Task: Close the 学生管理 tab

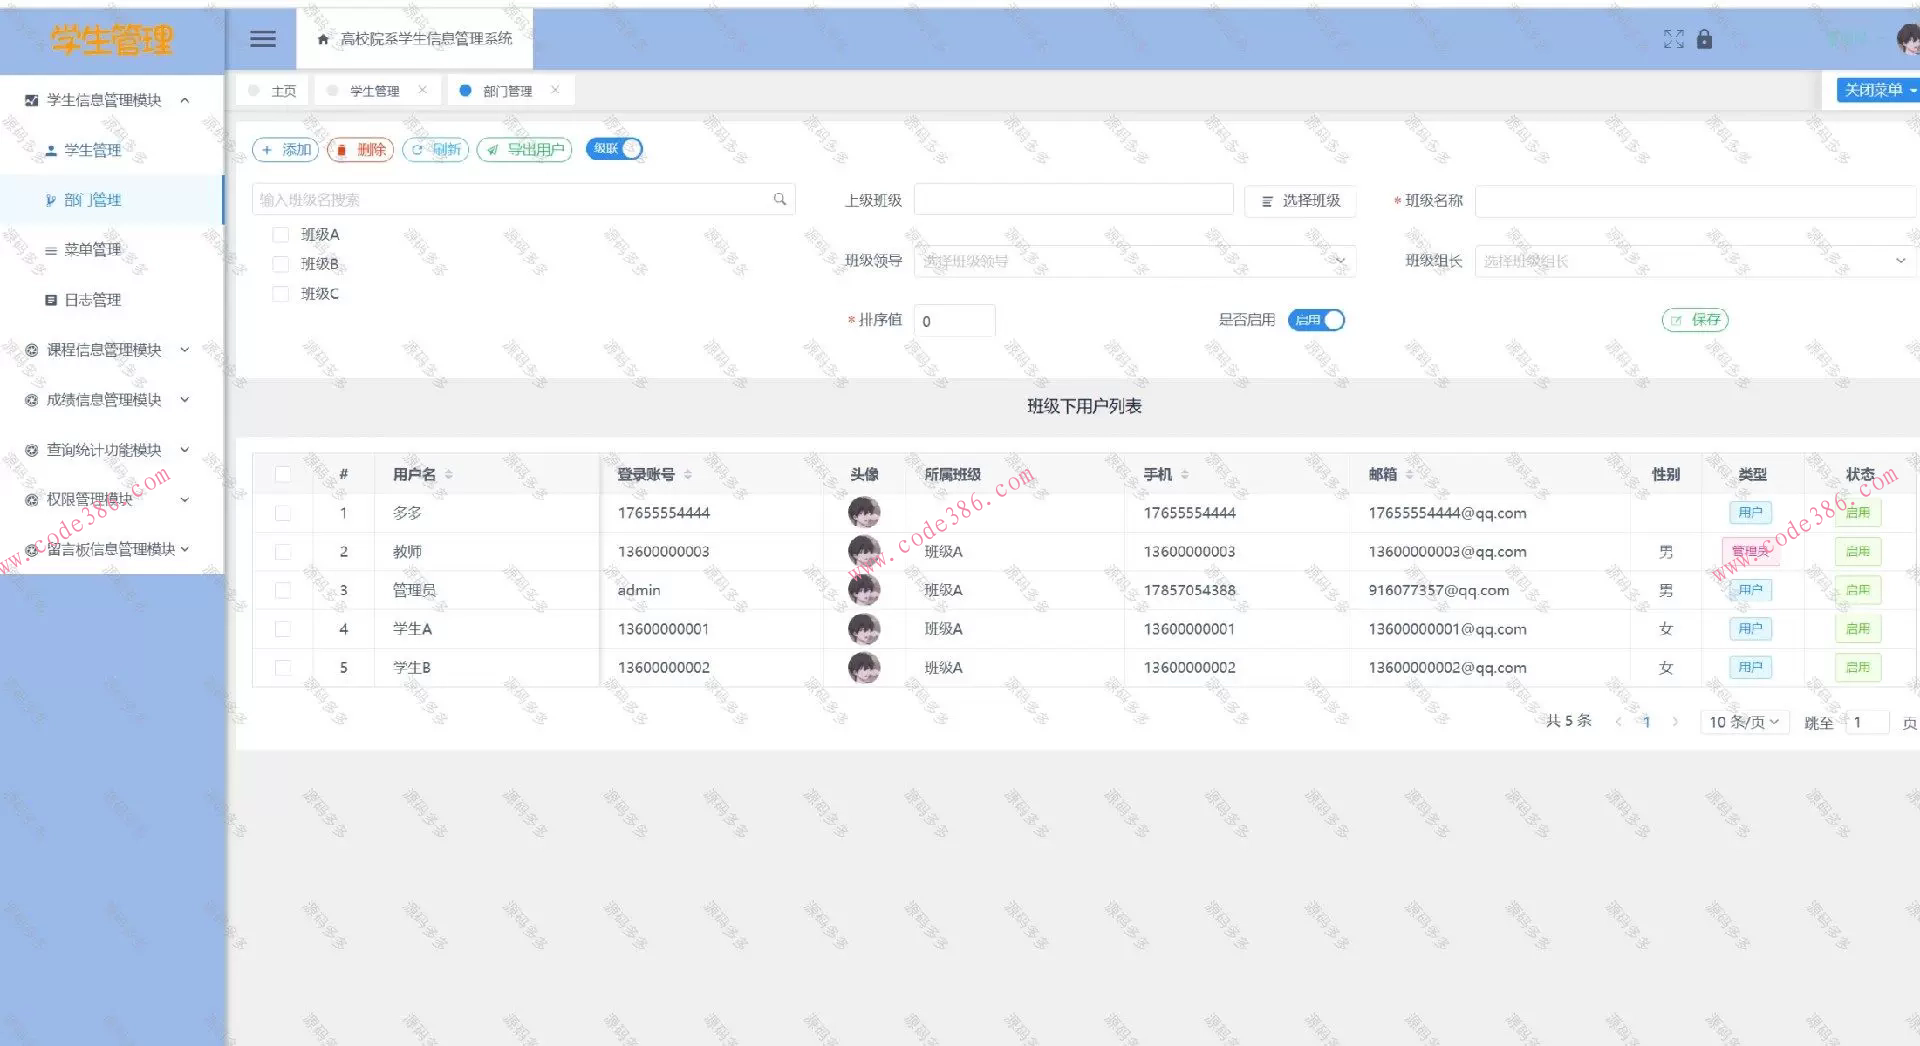Action: [x=423, y=90]
